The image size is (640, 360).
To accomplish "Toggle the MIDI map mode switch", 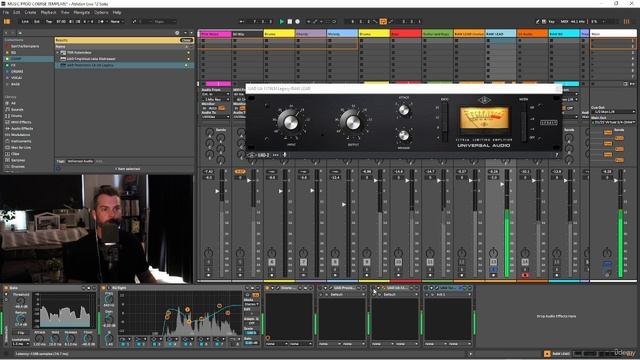I will [564, 21].
